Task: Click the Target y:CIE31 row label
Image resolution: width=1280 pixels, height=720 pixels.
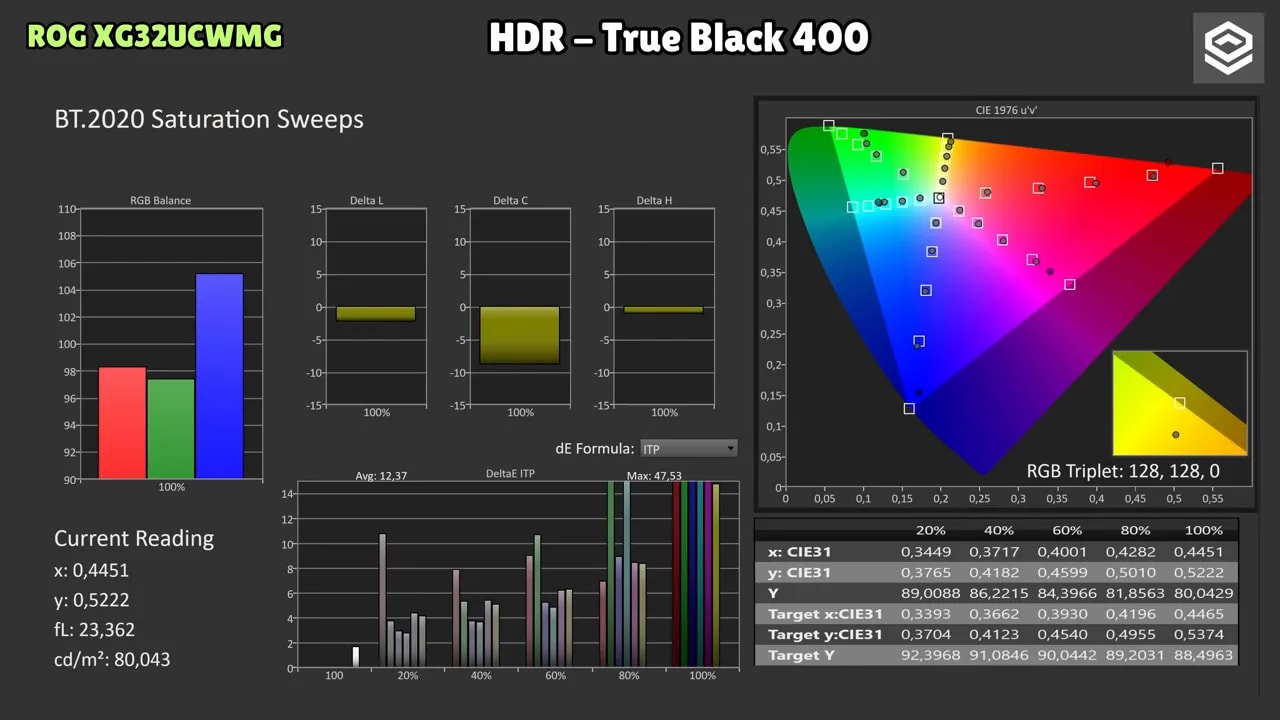Action: tap(825, 635)
